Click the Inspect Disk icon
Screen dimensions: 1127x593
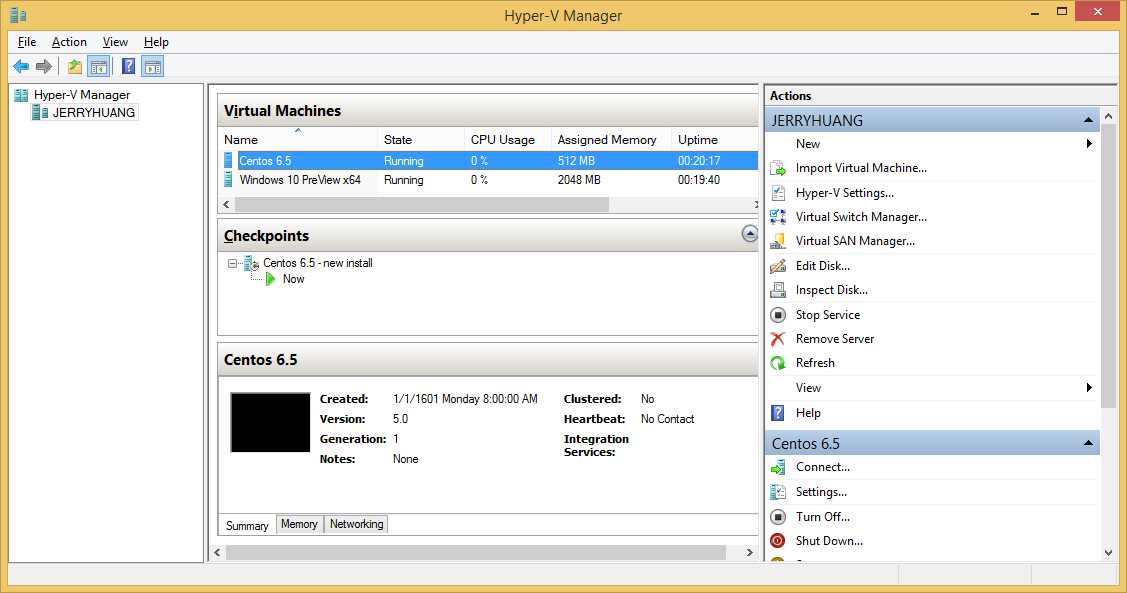click(x=778, y=290)
